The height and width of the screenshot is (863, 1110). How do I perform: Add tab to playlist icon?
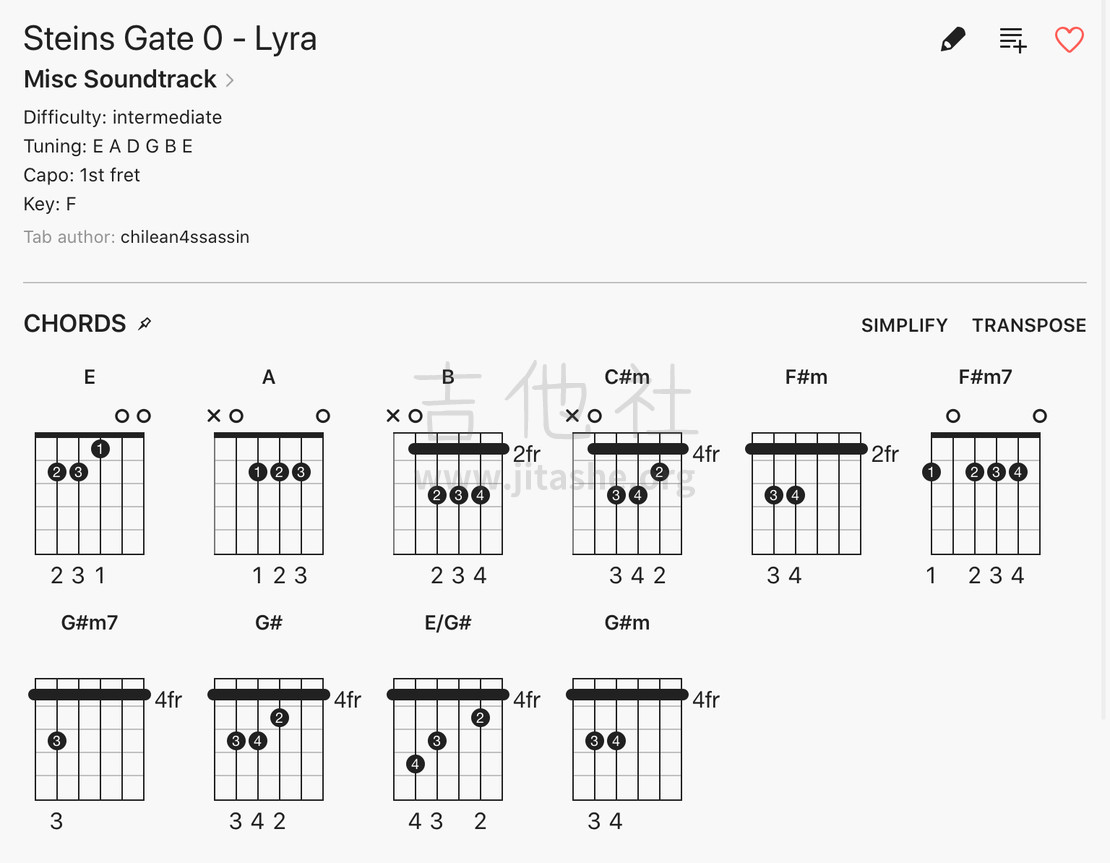(x=1012, y=40)
